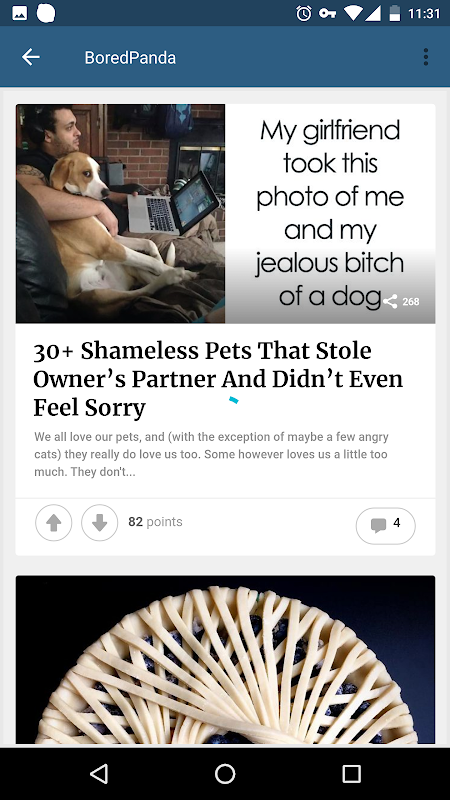Tap the image notification icon in status bar

click(x=19, y=13)
